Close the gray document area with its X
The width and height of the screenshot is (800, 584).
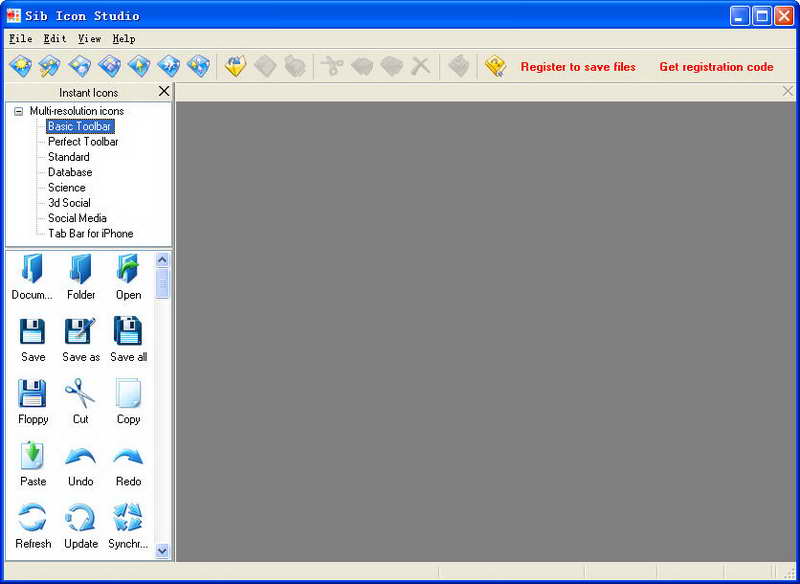coord(788,91)
